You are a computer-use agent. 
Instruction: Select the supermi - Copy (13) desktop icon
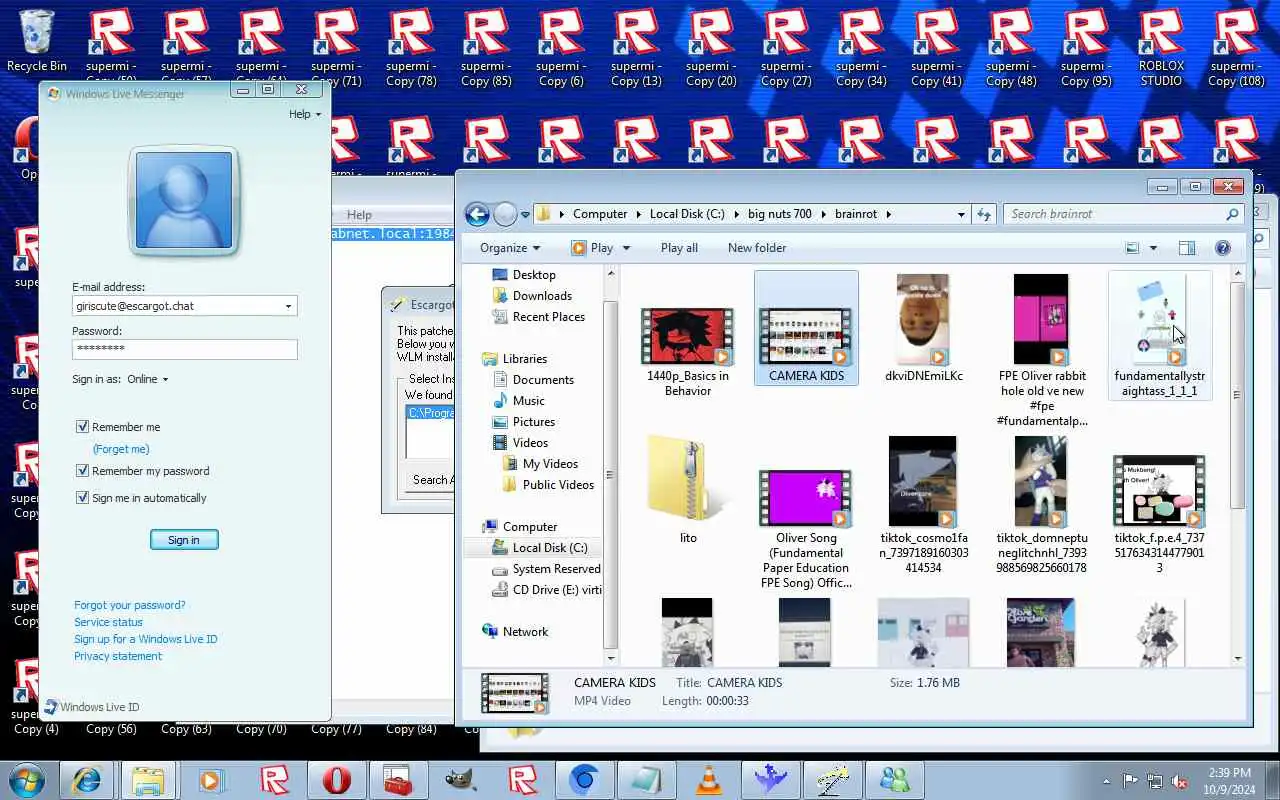pos(636,47)
